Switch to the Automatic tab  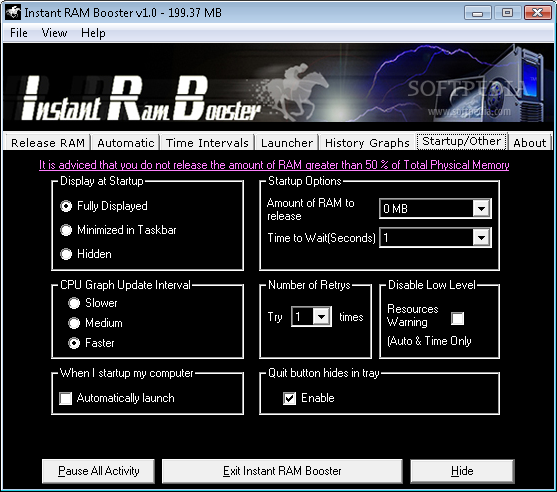[126, 143]
